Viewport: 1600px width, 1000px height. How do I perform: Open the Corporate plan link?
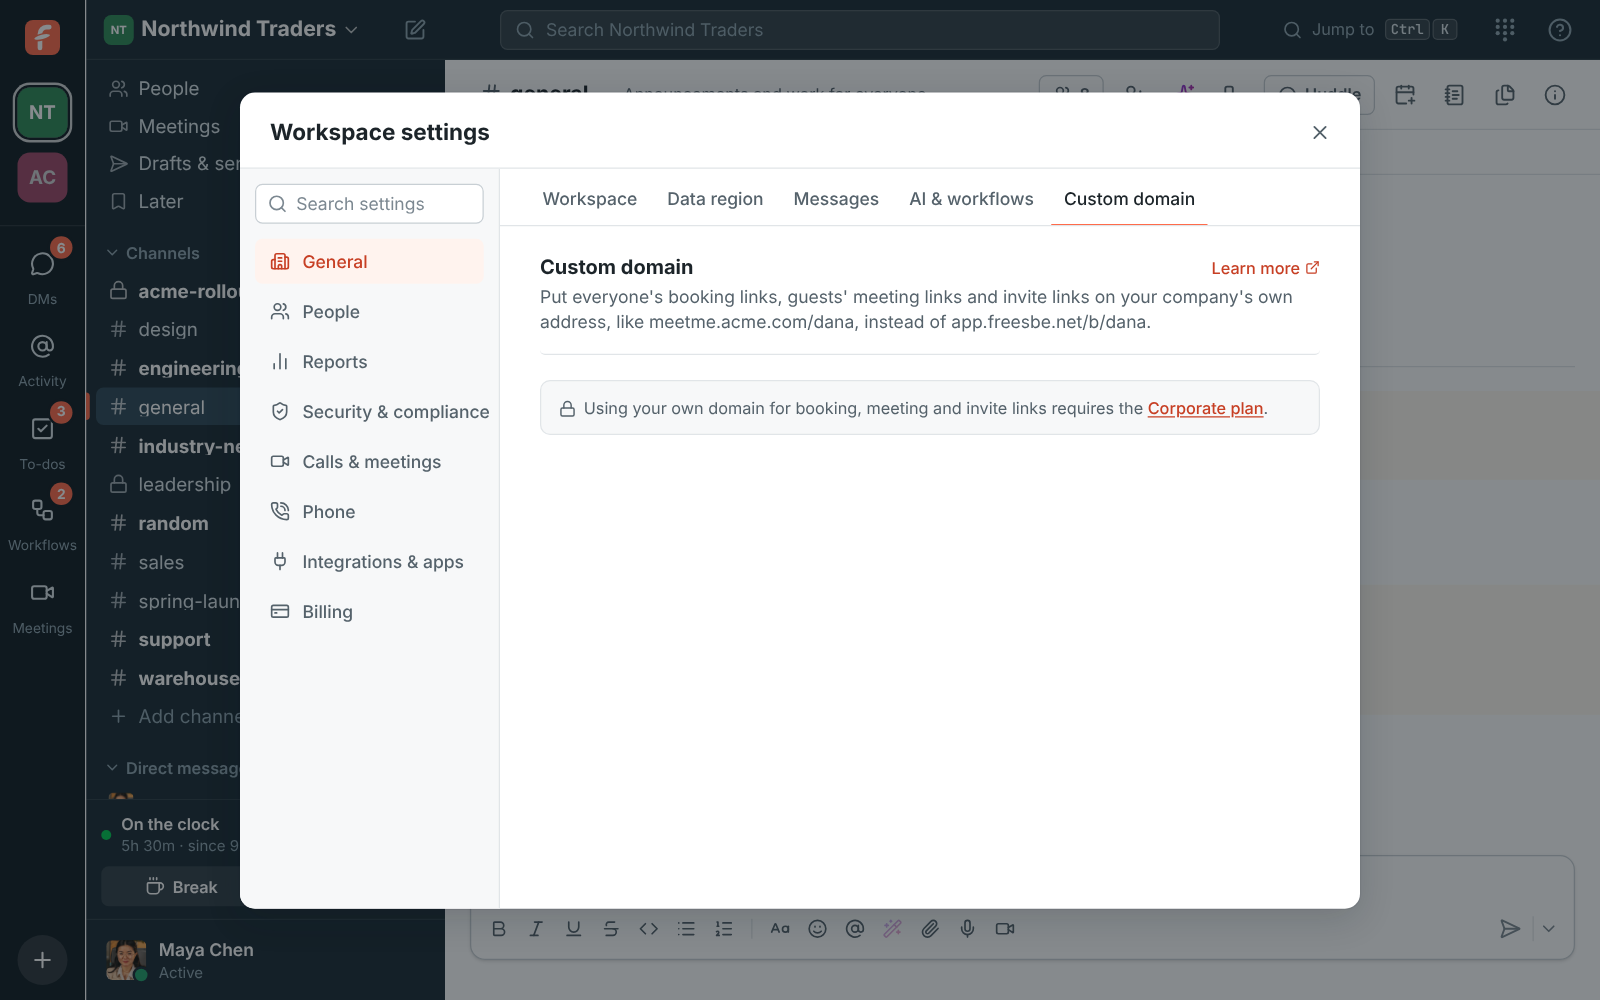coord(1205,408)
